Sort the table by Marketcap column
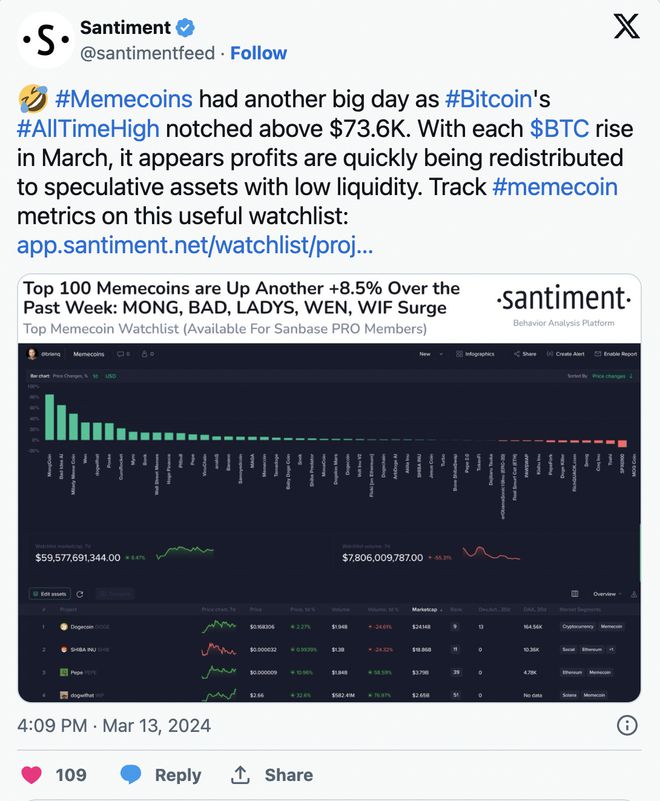 click(x=425, y=609)
